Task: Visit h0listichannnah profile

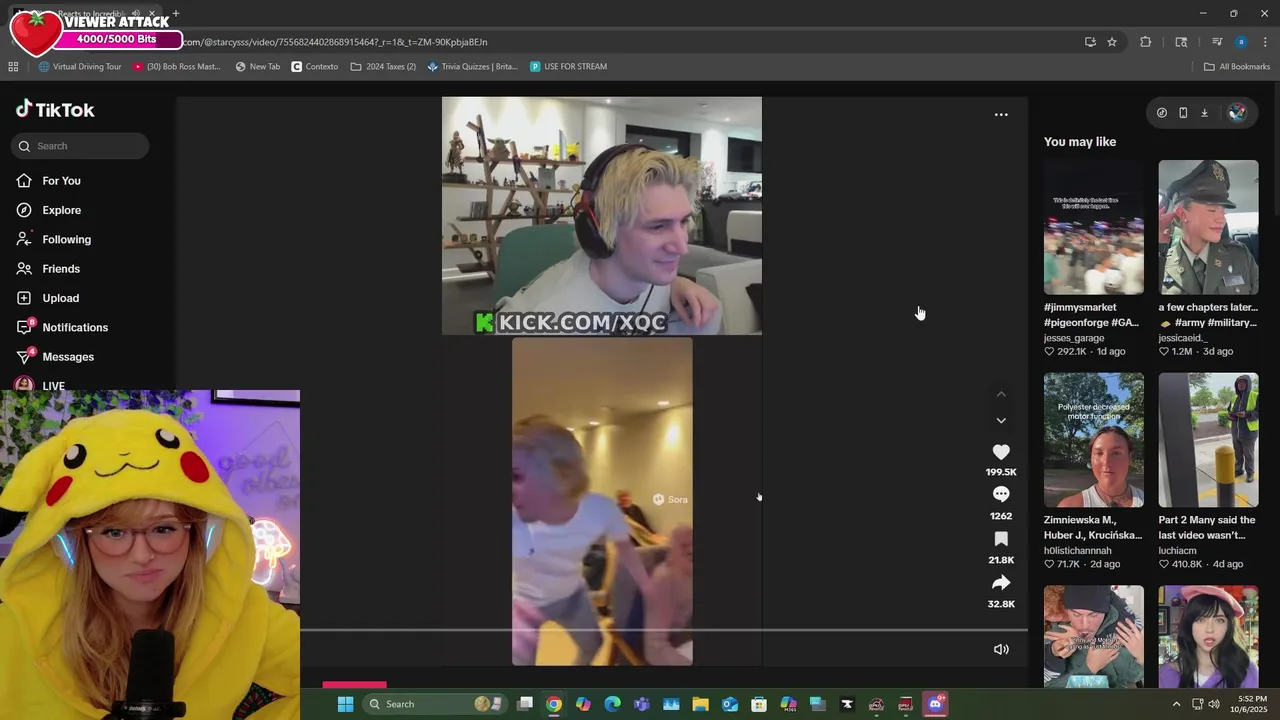Action: [1078, 551]
